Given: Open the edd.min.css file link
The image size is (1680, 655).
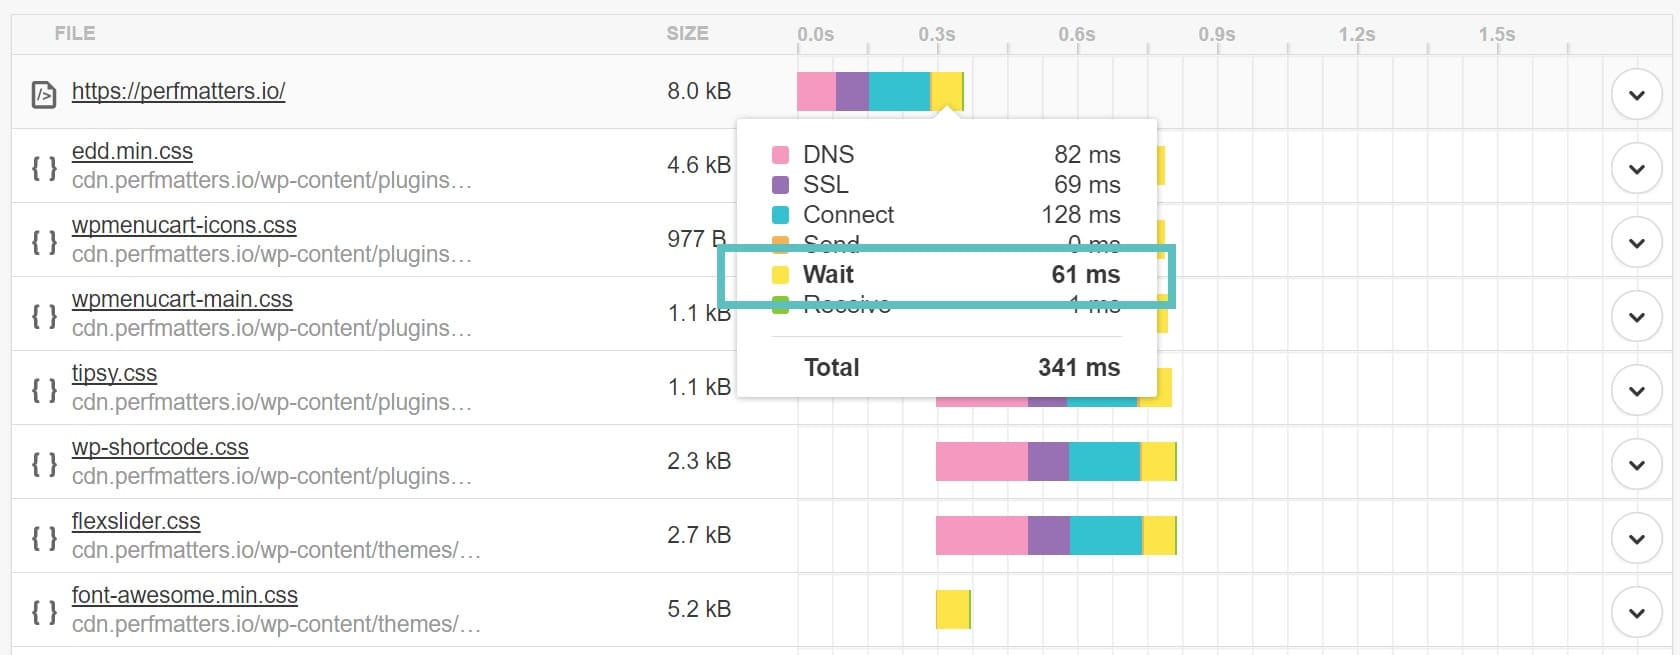Looking at the screenshot, I should 132,151.
